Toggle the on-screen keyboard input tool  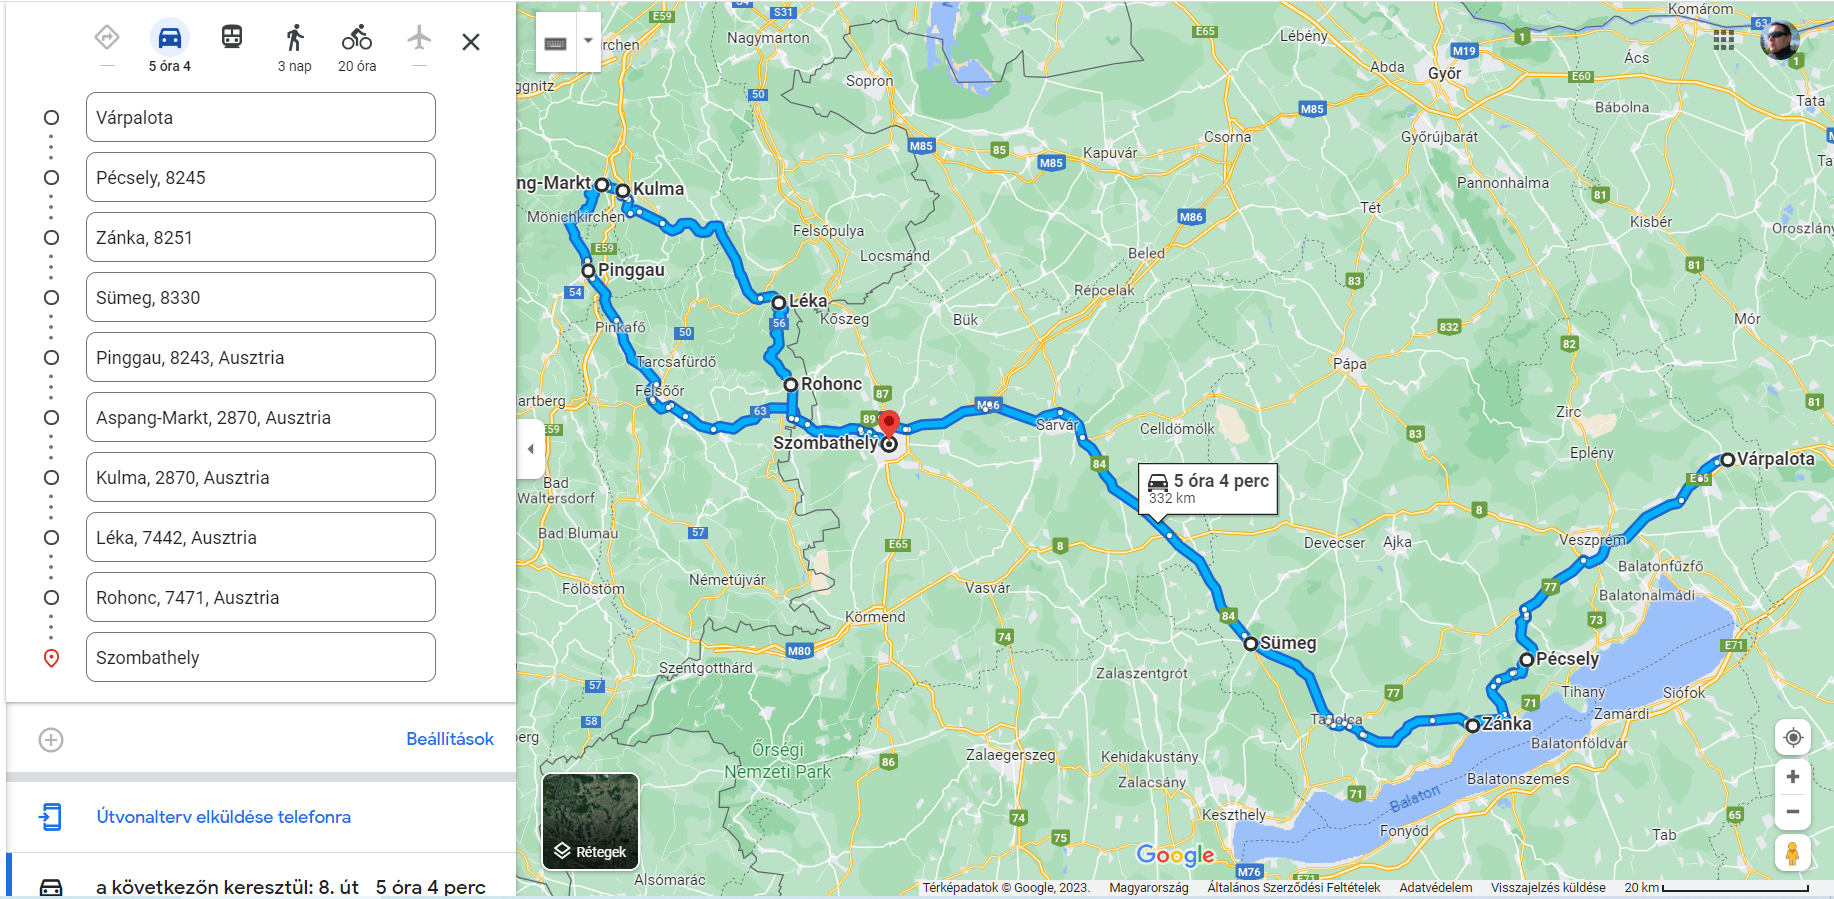click(556, 42)
